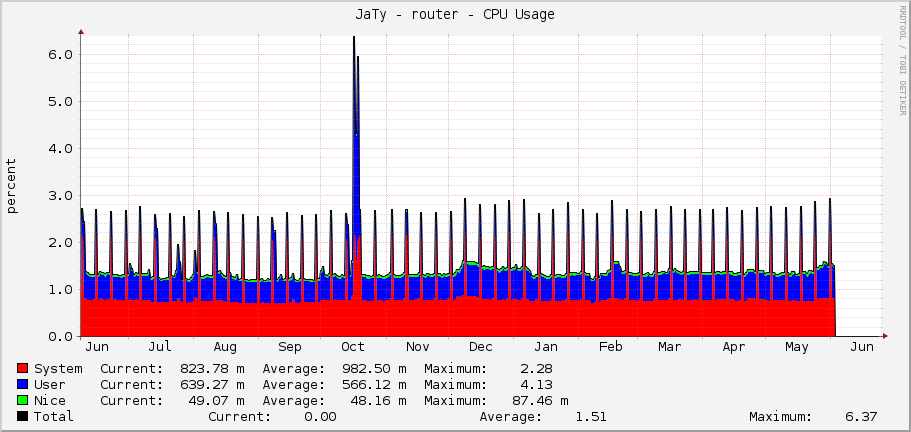Click the Total maximum value '6.37'

pos(862,416)
